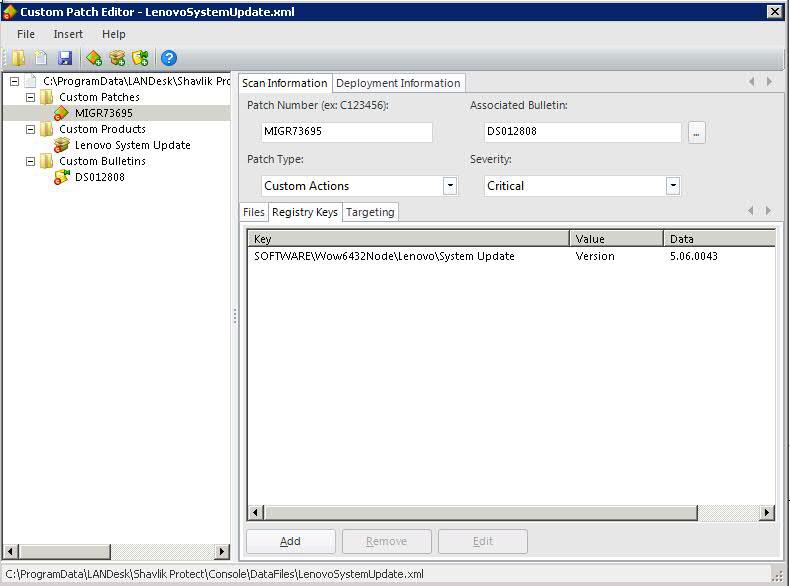Switch to Deployment Information tab
The image size is (790, 586).
pos(398,83)
